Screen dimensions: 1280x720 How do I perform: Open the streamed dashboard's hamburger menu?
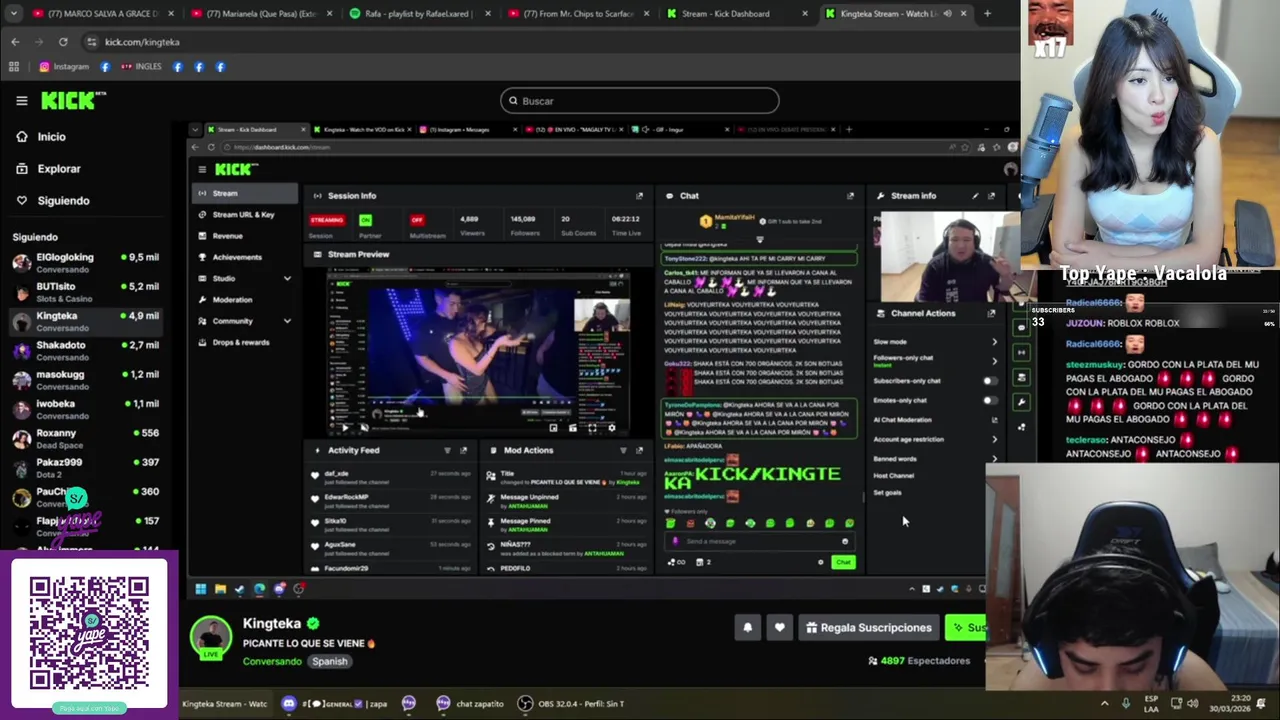202,170
